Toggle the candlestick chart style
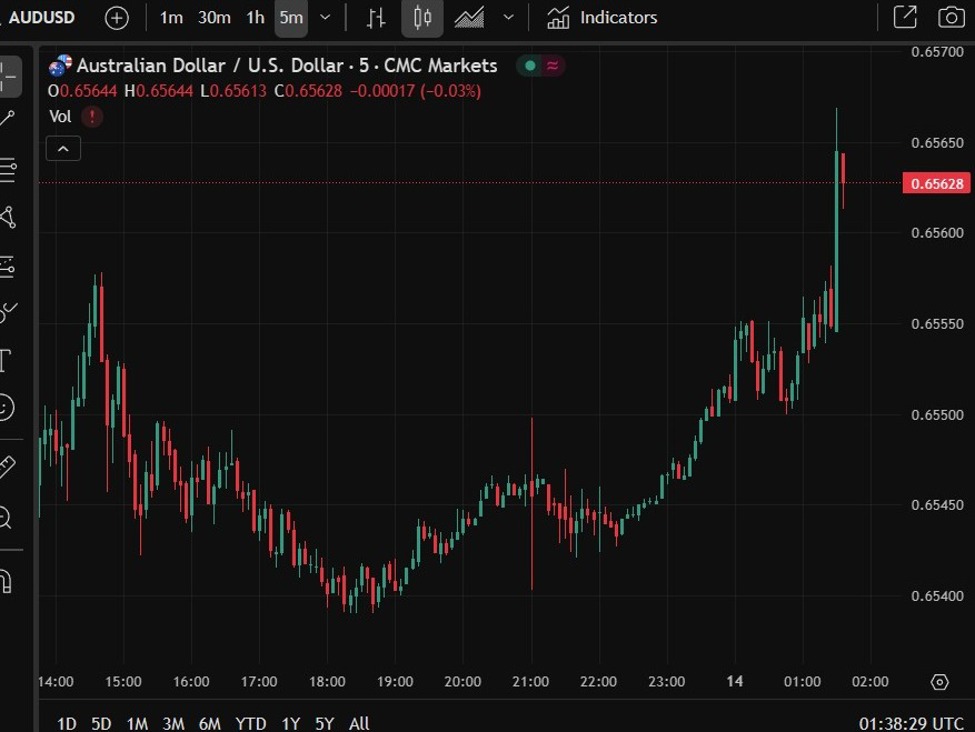The width and height of the screenshot is (975, 732). [422, 18]
